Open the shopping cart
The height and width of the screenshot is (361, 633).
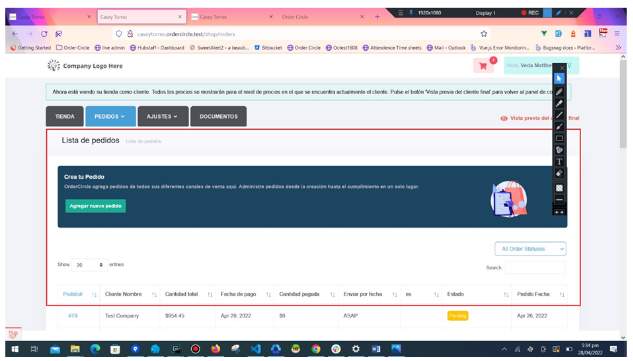(x=483, y=66)
